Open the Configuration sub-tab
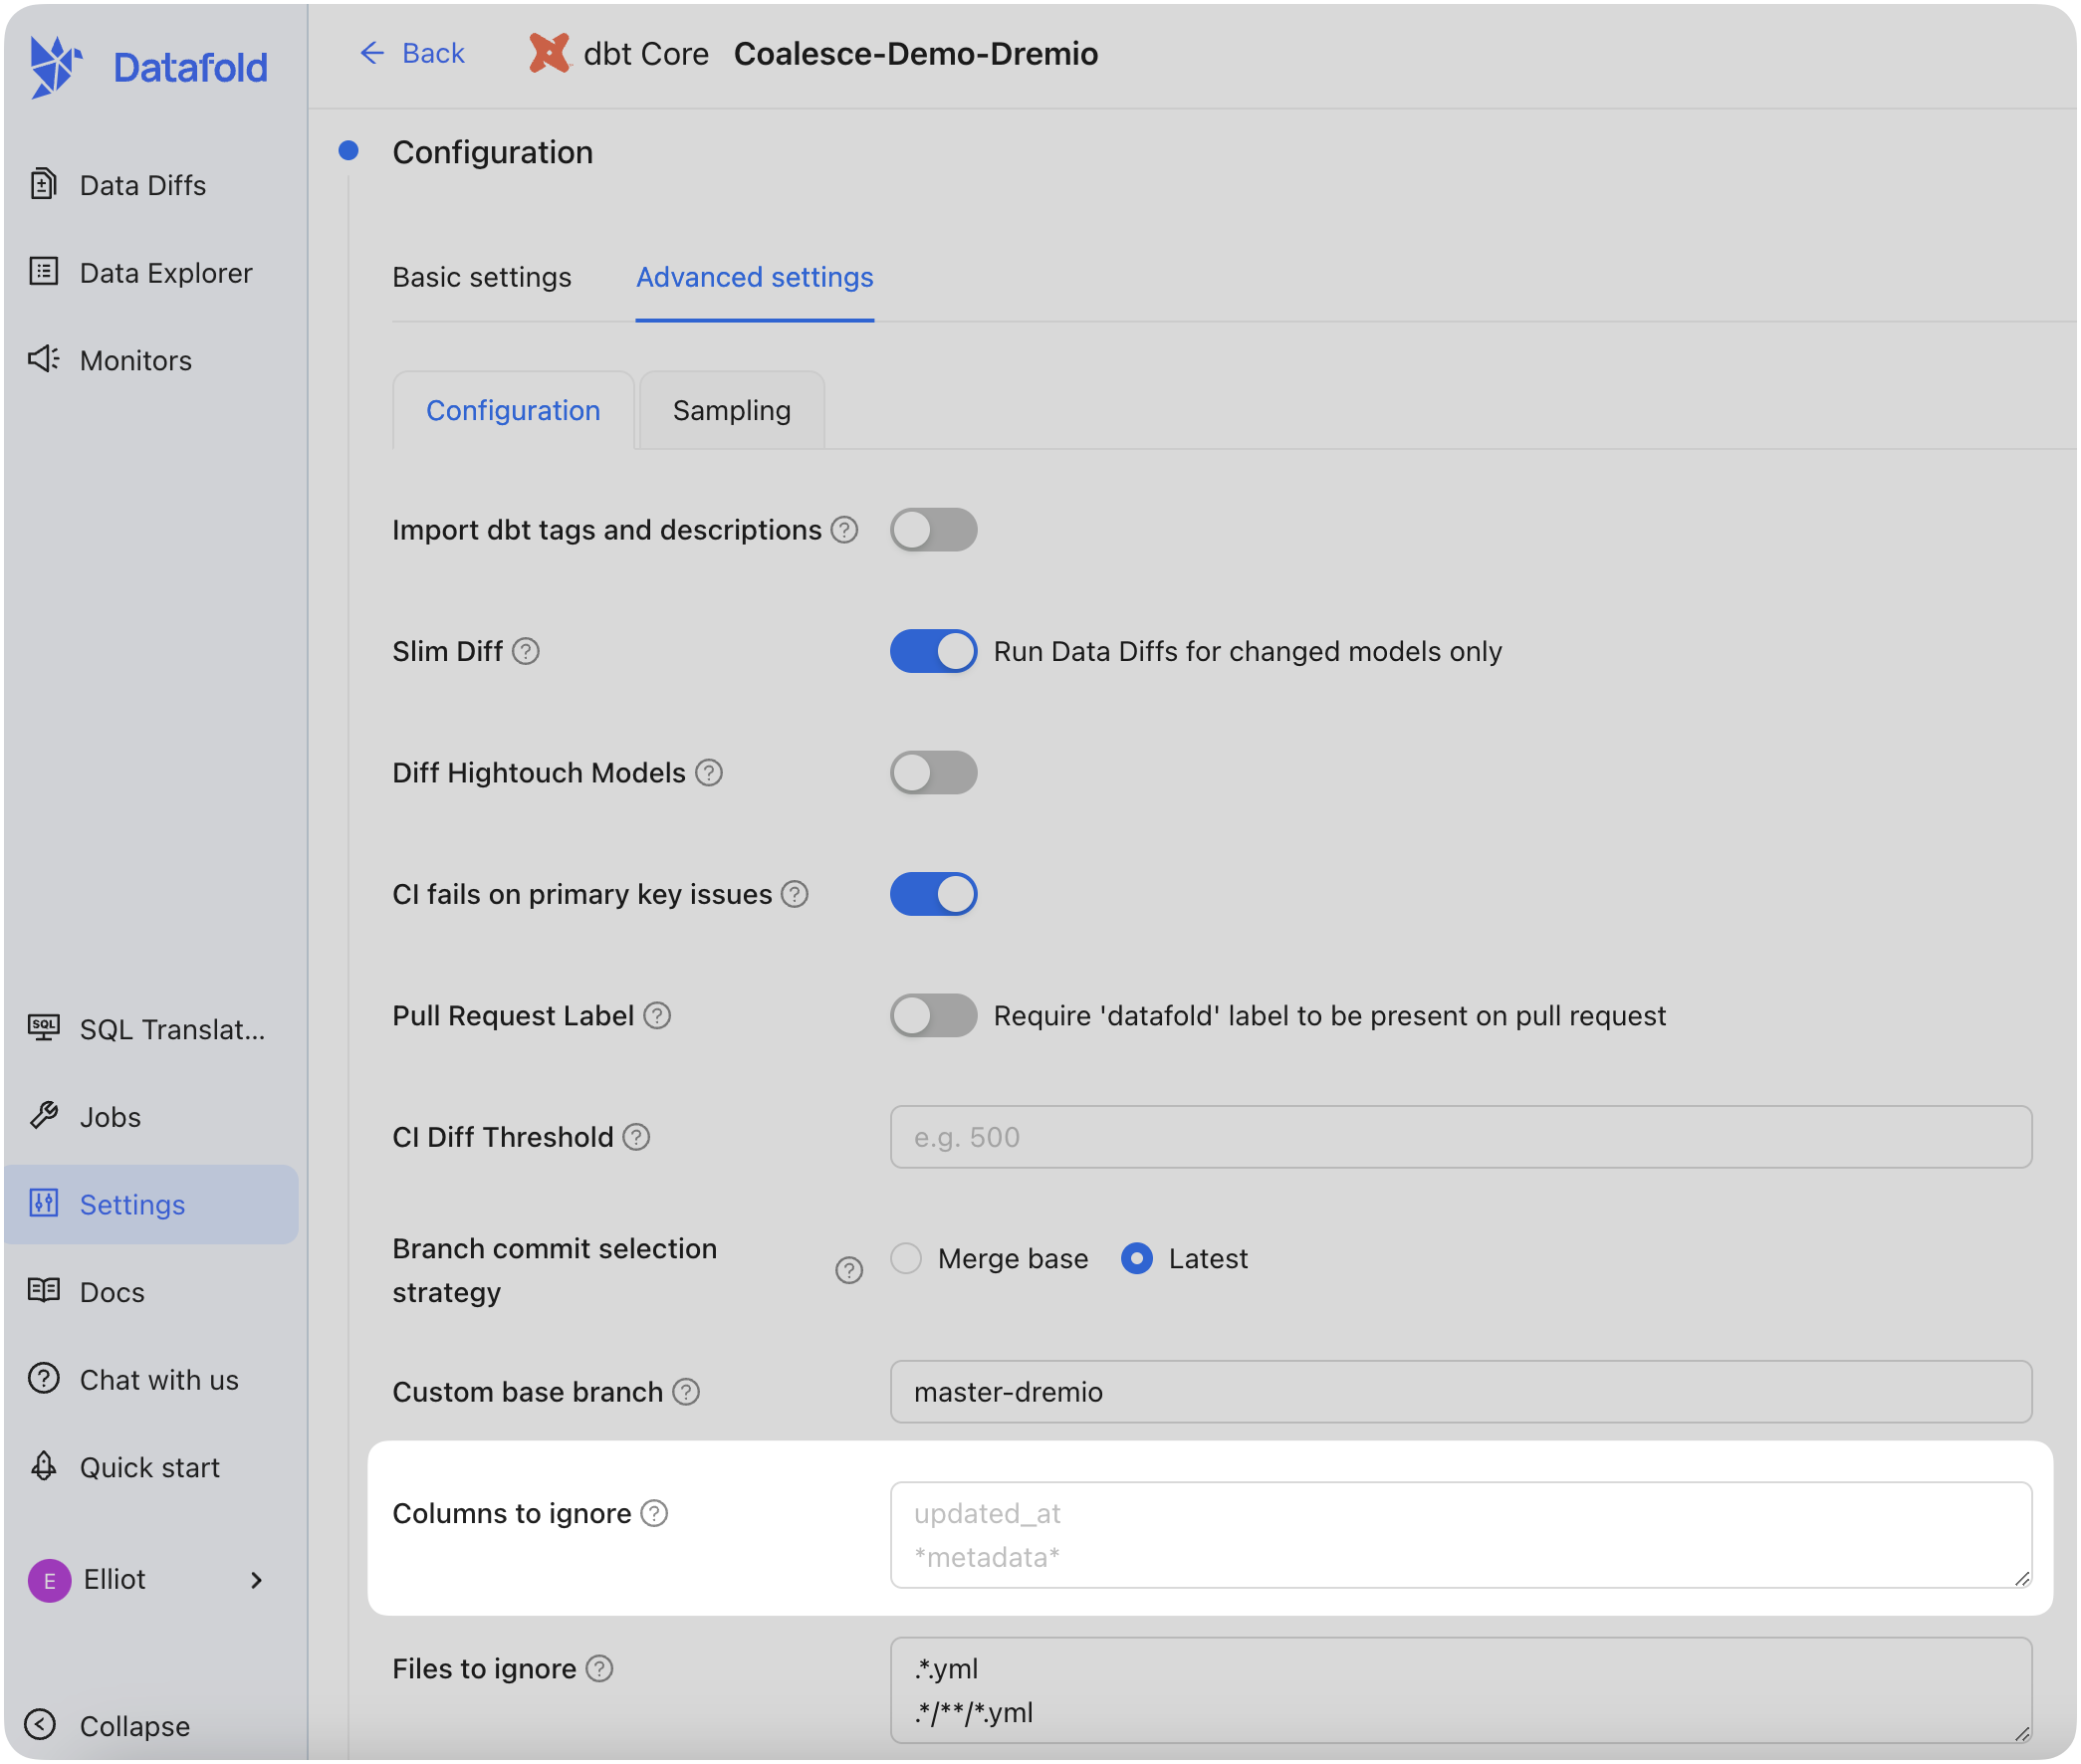 click(513, 411)
